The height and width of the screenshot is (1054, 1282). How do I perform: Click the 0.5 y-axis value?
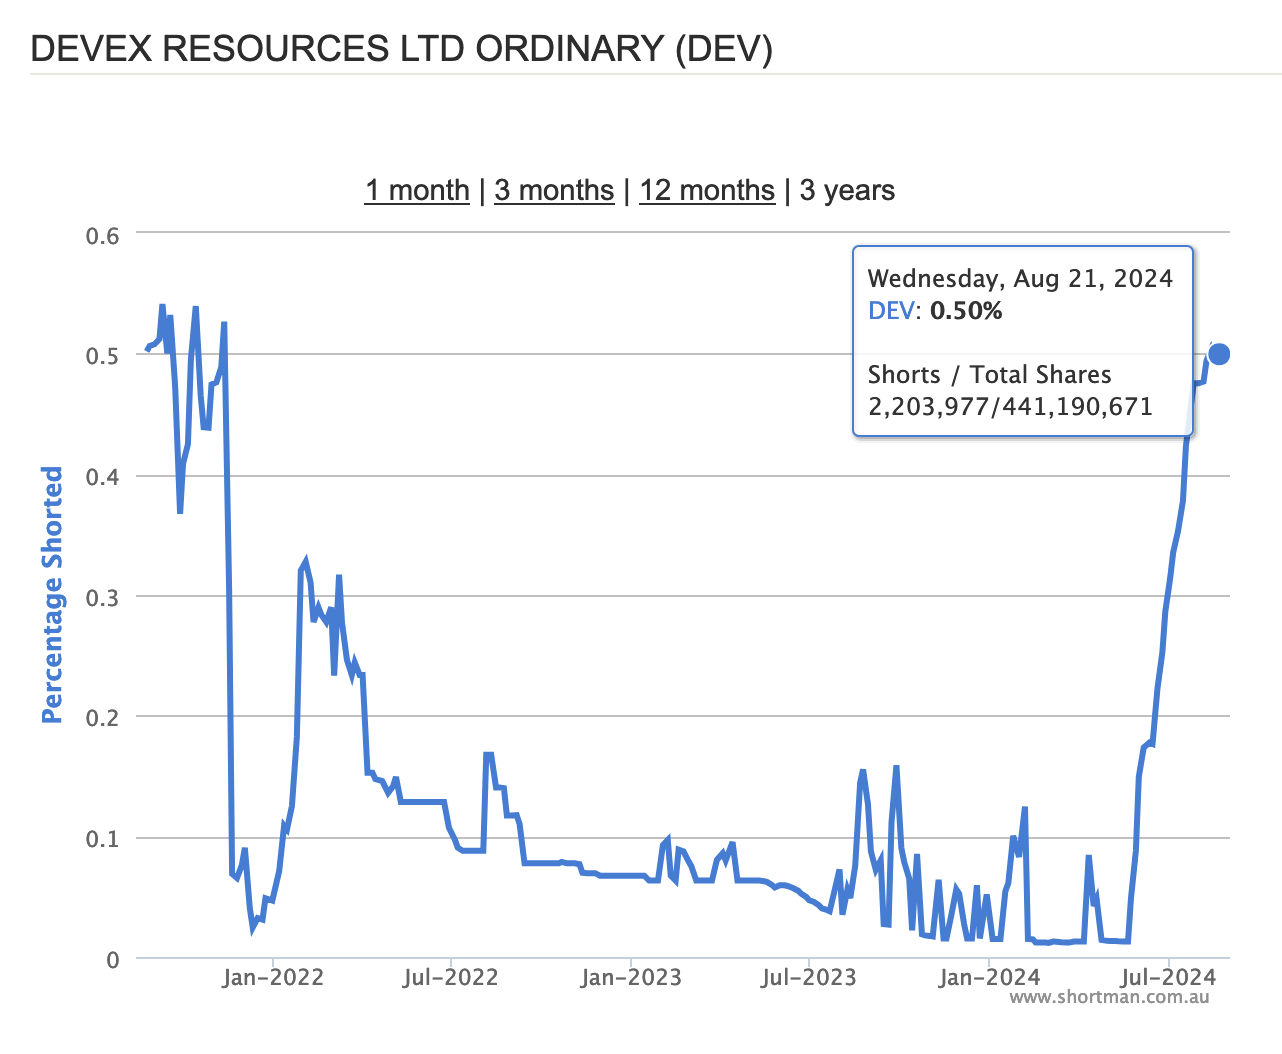(x=102, y=356)
